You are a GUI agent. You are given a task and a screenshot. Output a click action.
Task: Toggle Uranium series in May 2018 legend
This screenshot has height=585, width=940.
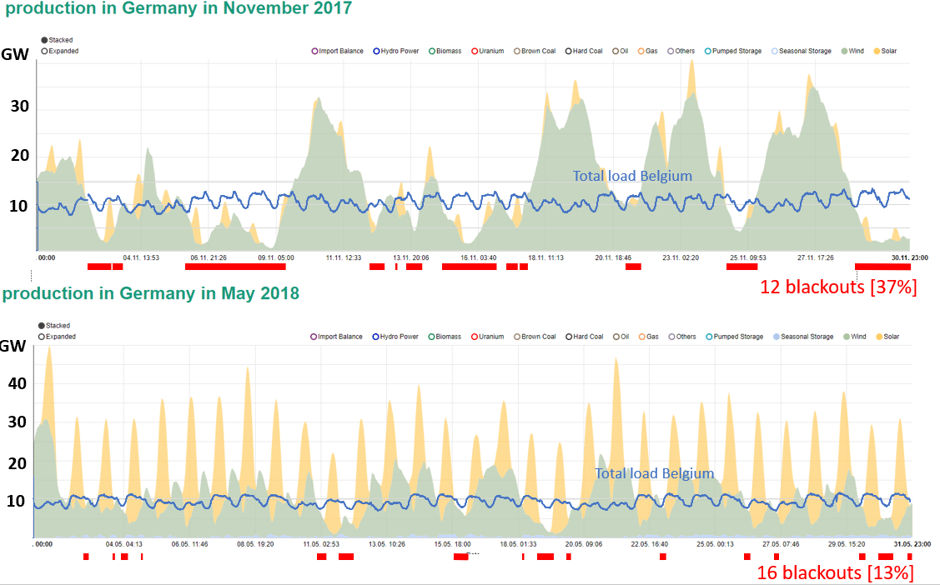(x=487, y=336)
